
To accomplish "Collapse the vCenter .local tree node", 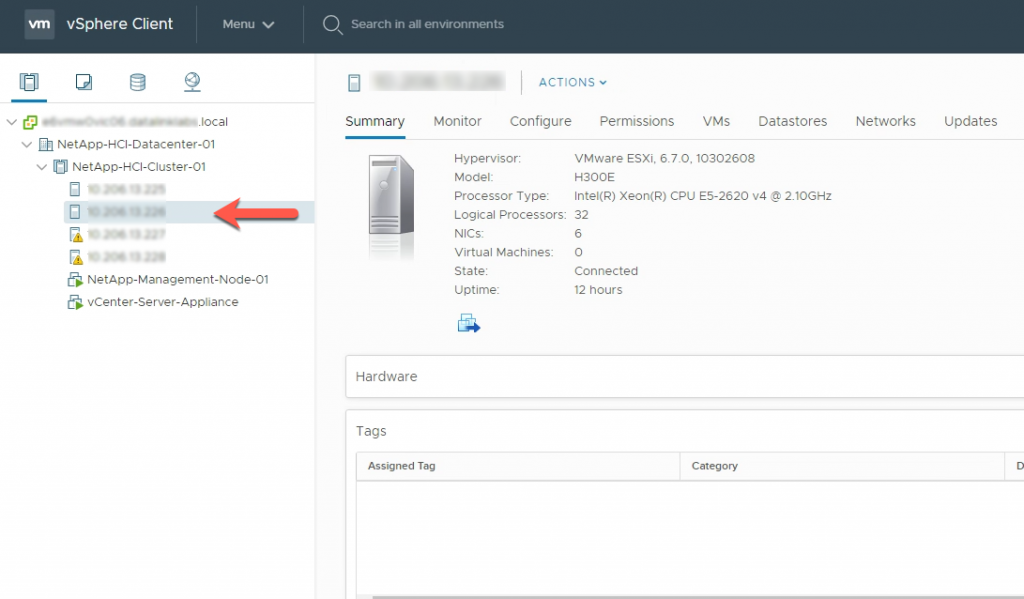I will 12,122.
